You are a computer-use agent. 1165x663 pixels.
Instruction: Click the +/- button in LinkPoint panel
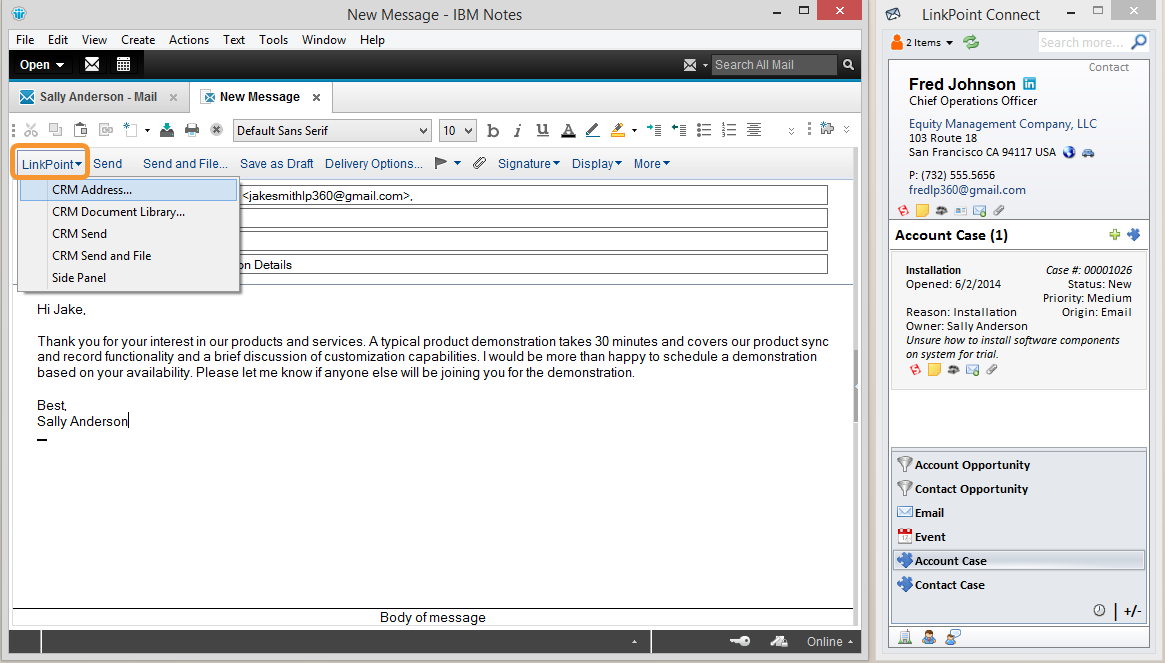[x=1132, y=611]
